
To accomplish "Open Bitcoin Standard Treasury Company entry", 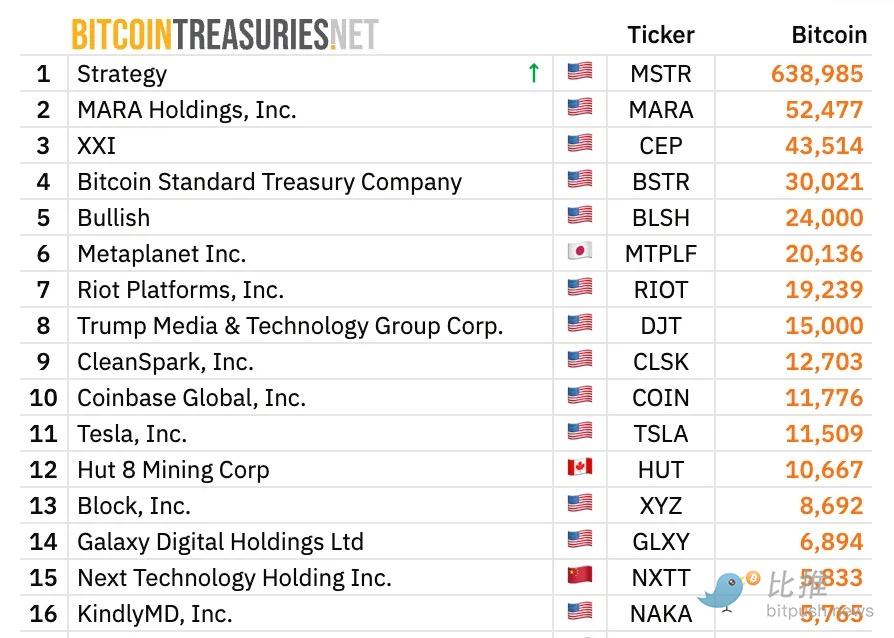I will pyautogui.click(x=269, y=182).
